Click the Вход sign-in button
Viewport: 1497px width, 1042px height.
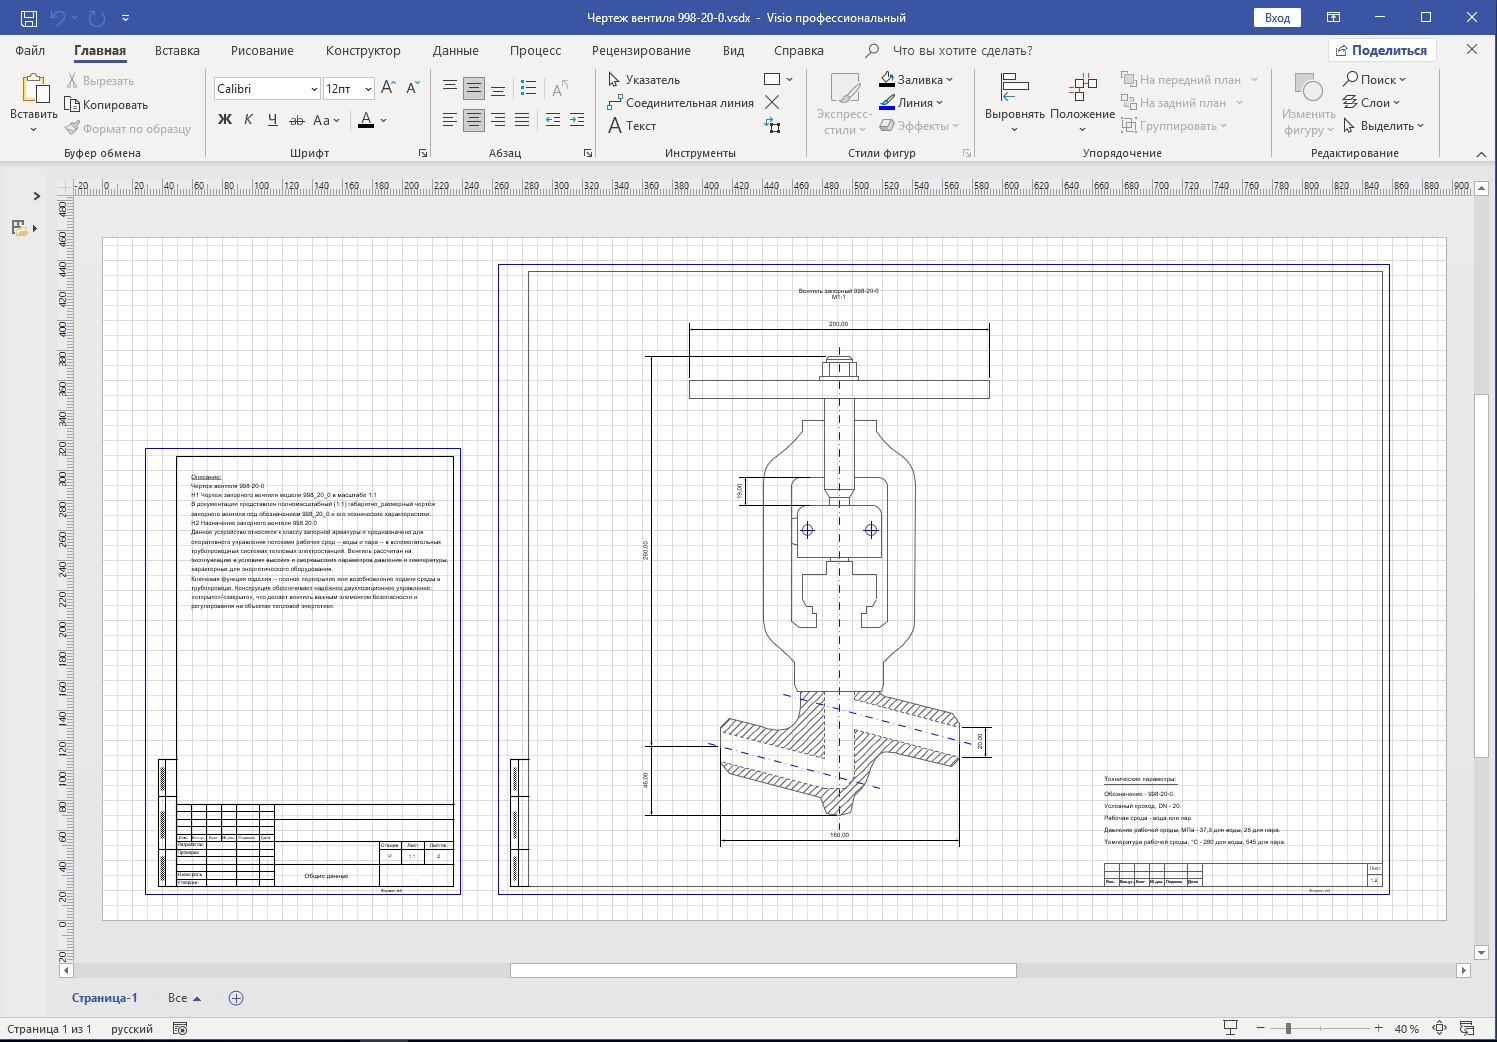(x=1277, y=17)
